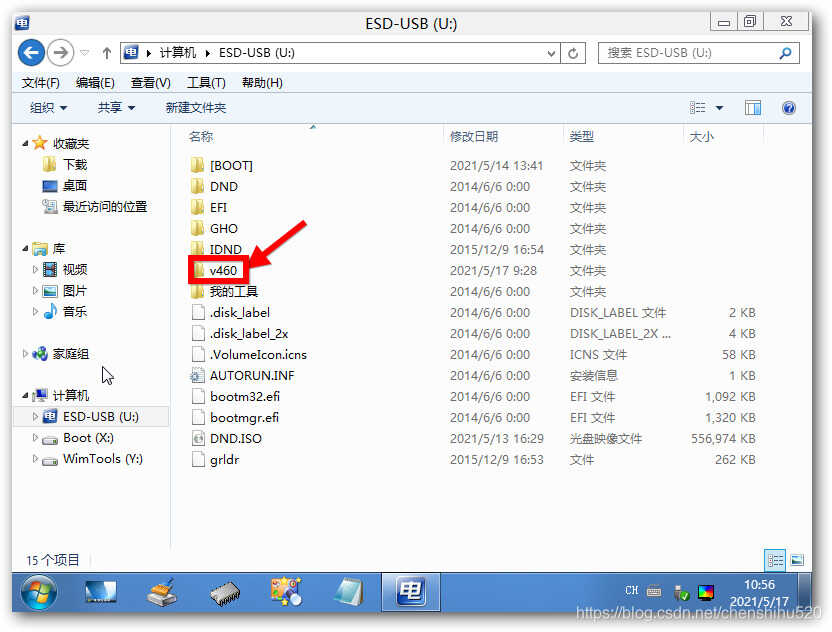Open Explorer help icon

click(x=788, y=108)
